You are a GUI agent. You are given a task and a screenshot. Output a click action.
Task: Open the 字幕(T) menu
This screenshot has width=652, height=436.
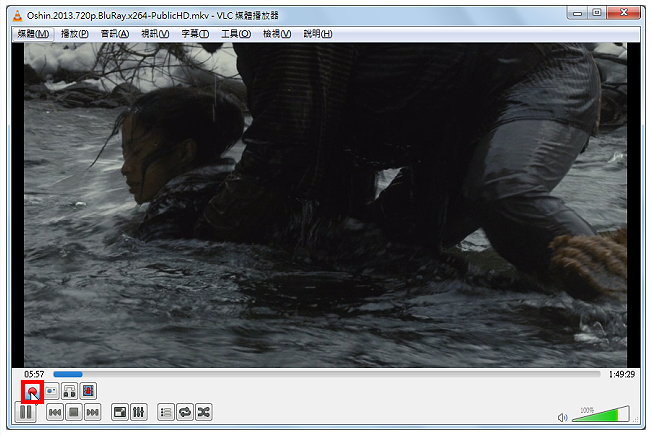(195, 34)
